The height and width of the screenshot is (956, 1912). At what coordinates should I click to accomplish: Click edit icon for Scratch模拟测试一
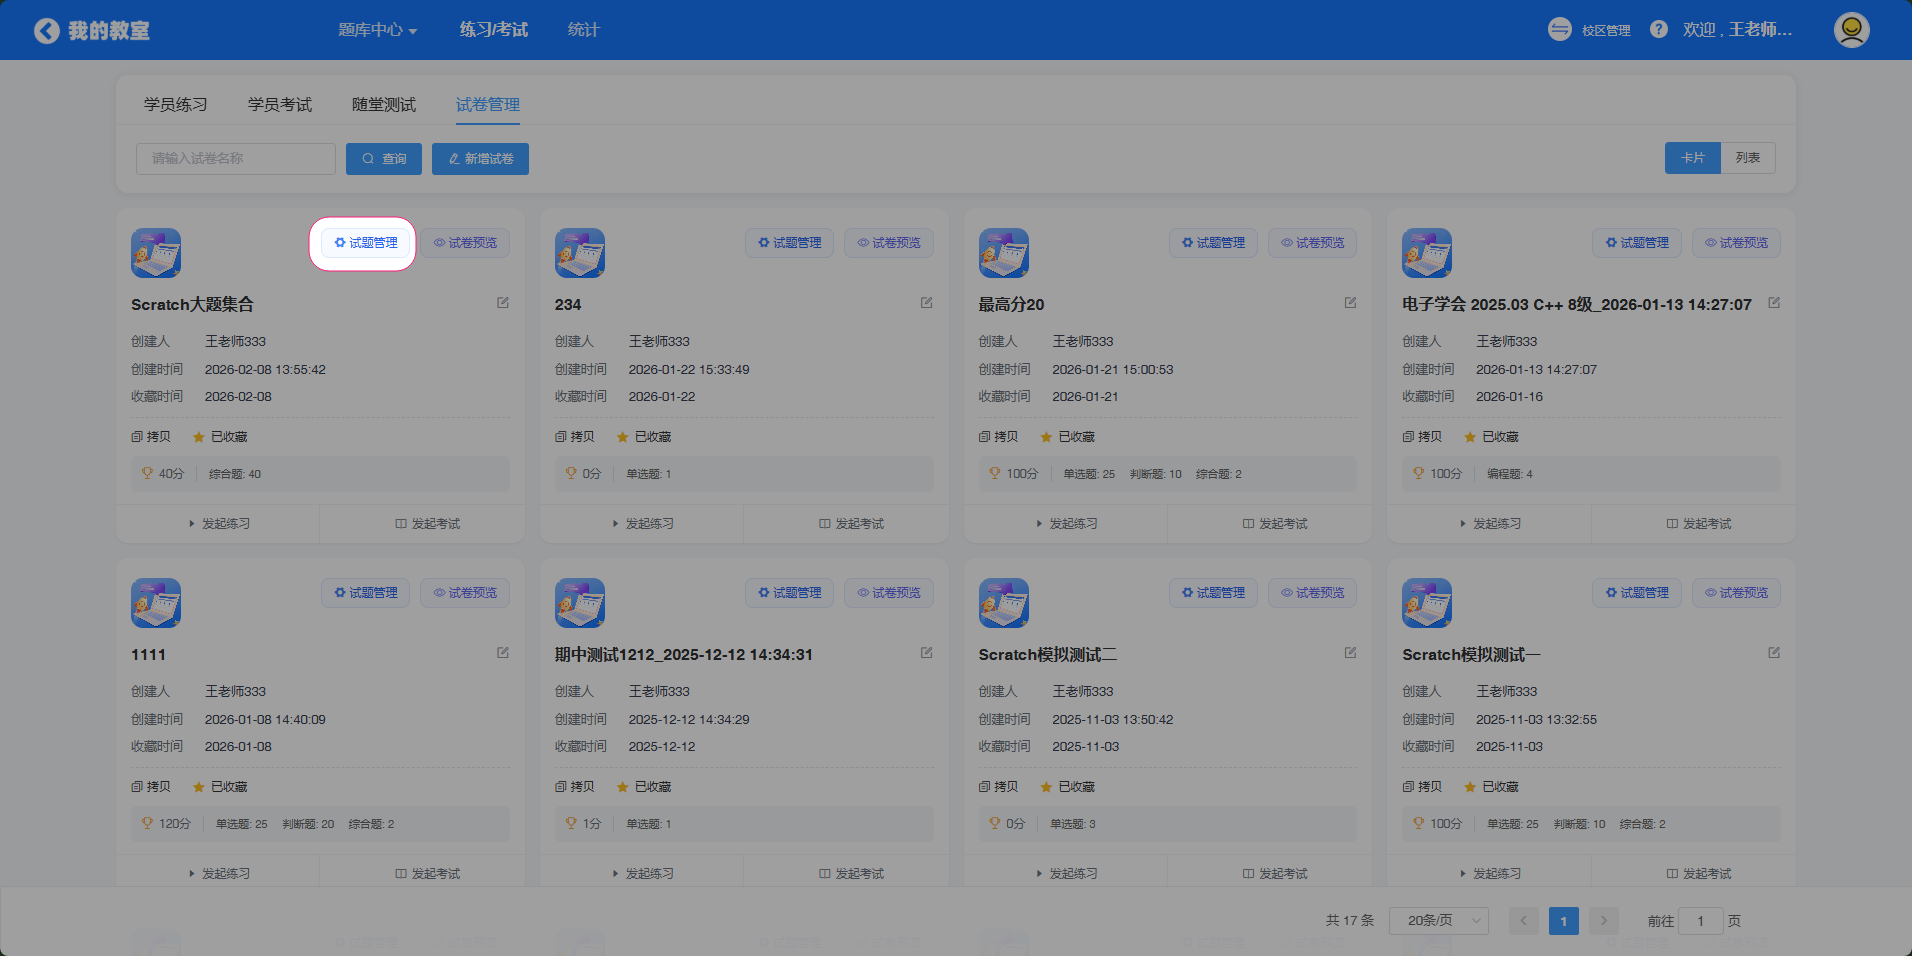click(x=1774, y=653)
